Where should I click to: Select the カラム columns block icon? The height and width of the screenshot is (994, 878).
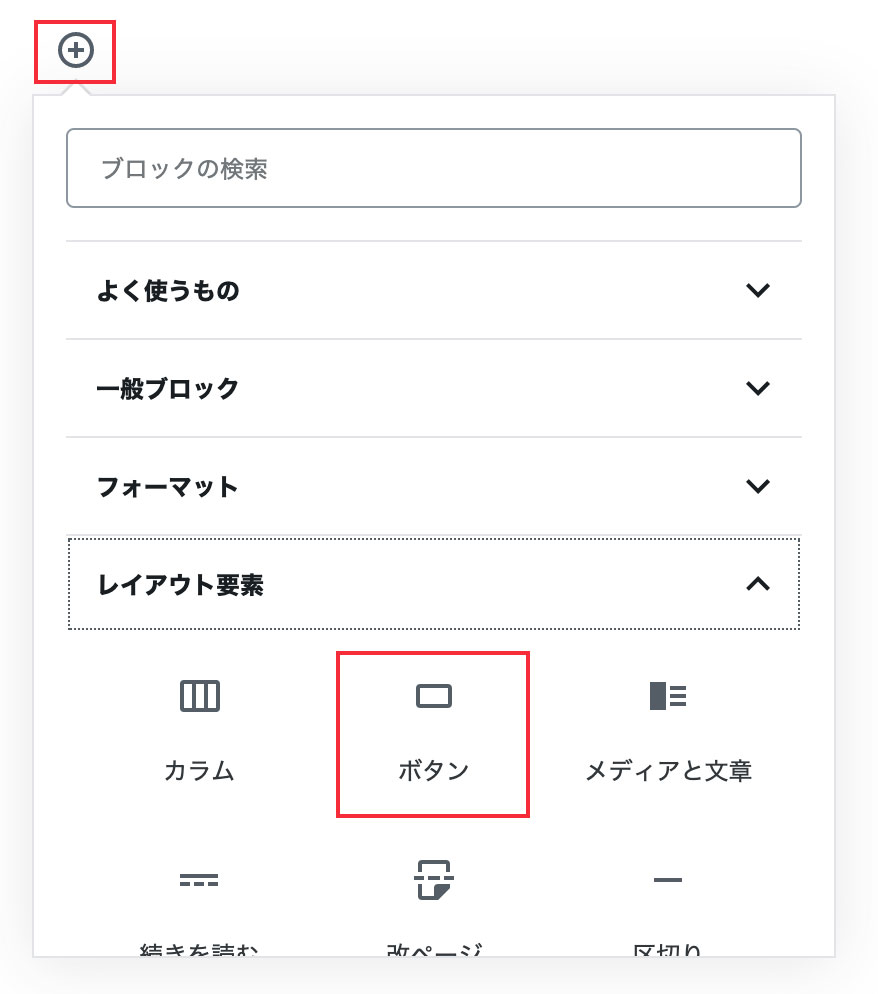pyautogui.click(x=200, y=696)
